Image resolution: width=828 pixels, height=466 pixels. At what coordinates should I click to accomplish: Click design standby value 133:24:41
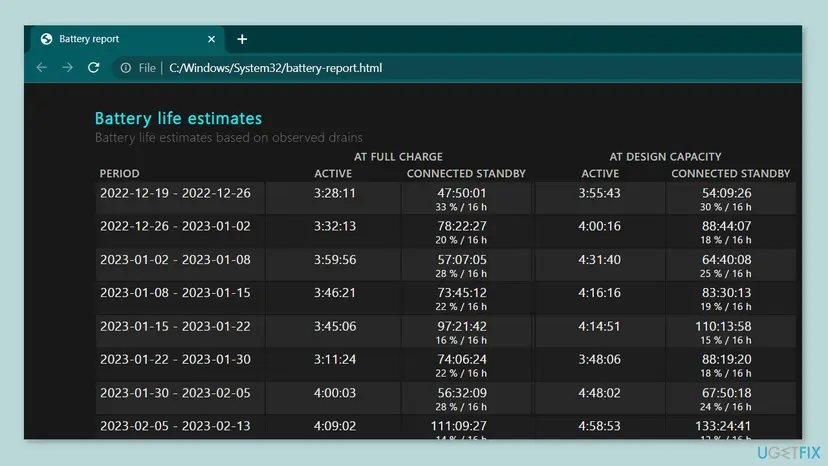(x=723, y=426)
